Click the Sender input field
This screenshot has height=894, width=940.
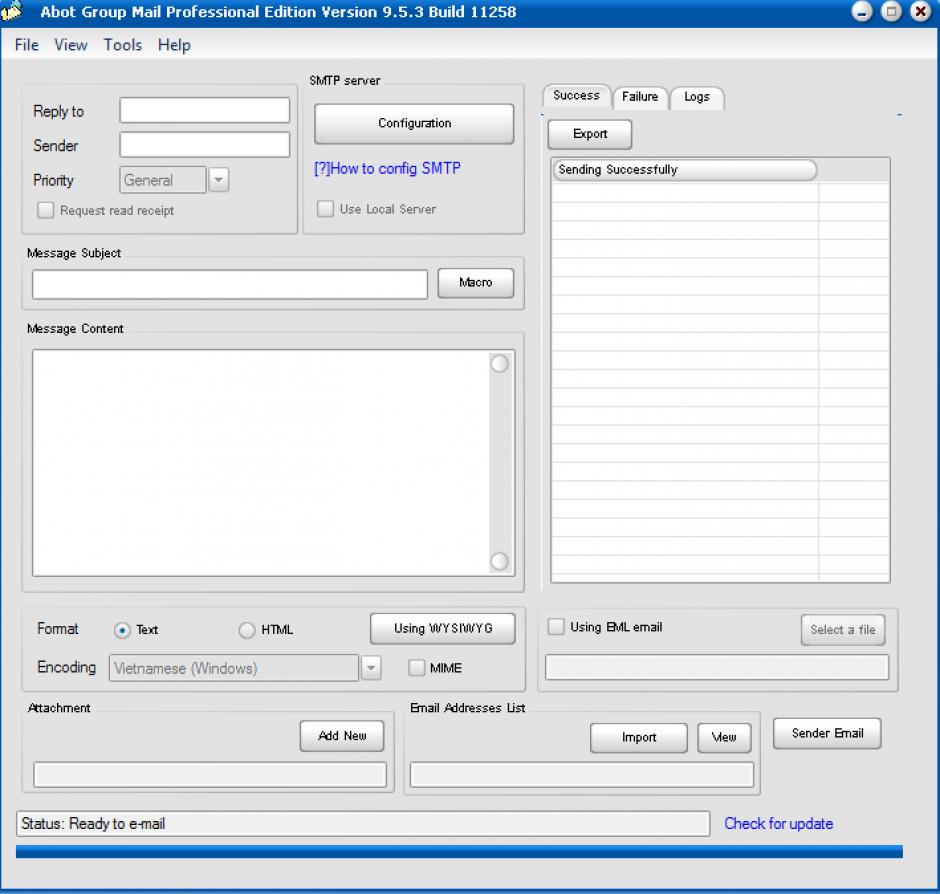click(x=204, y=145)
